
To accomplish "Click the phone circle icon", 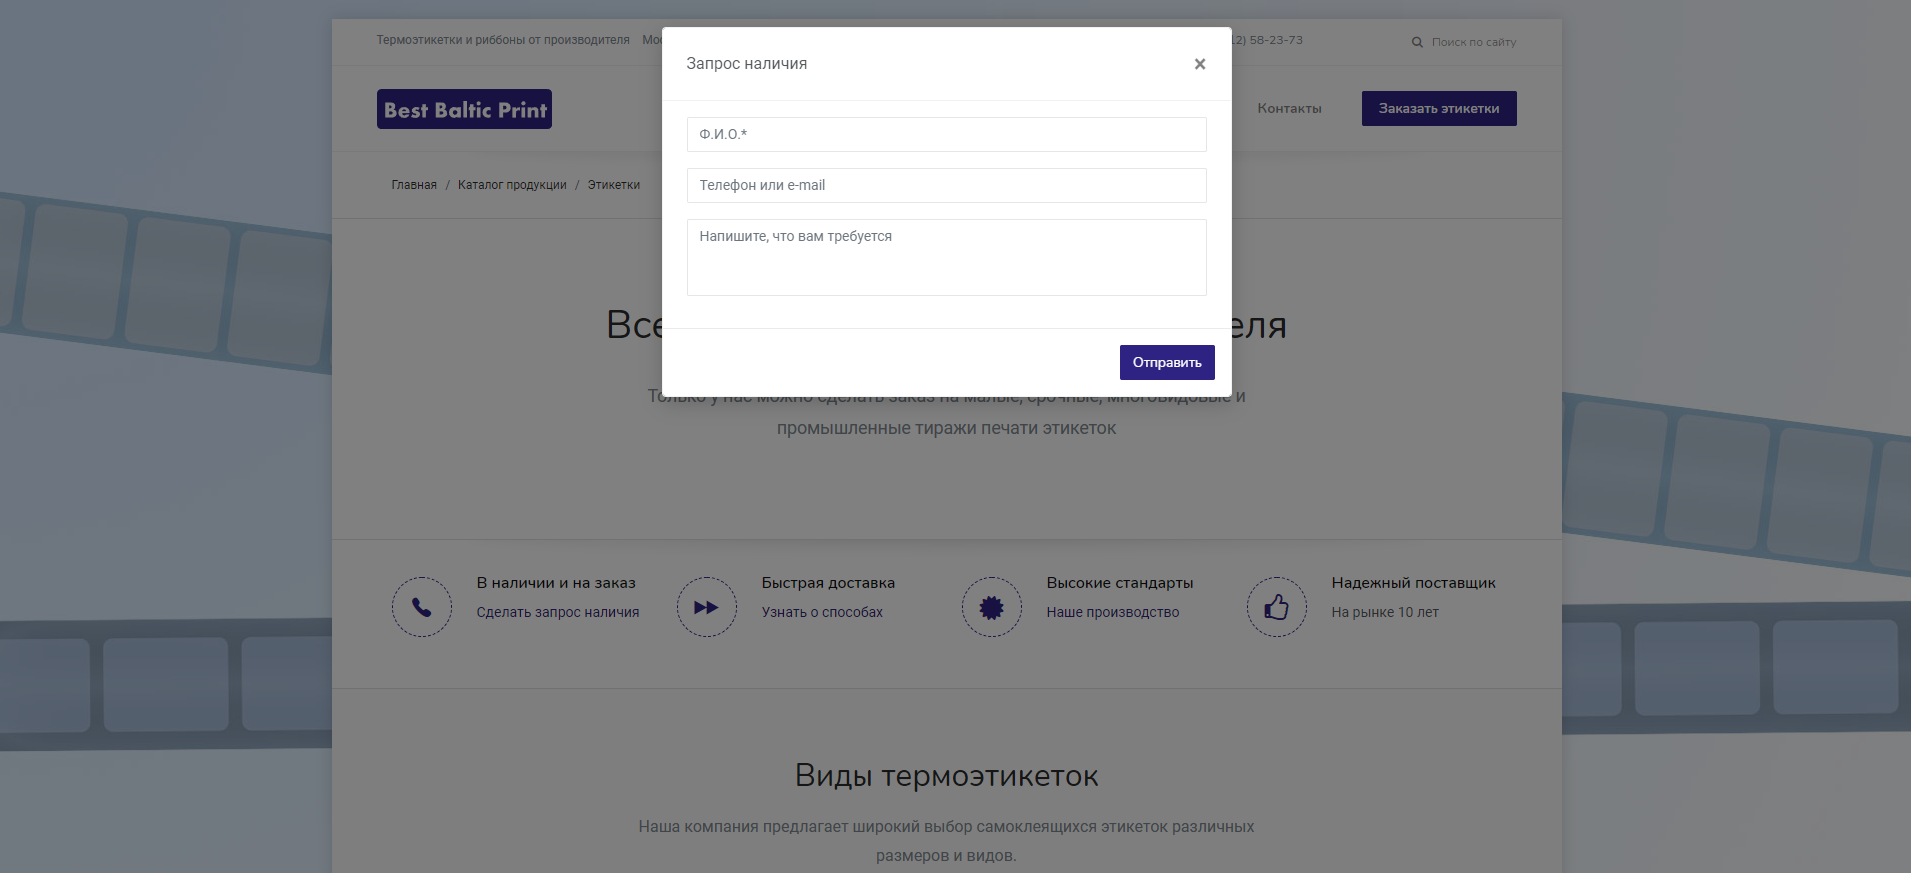I will point(422,607).
